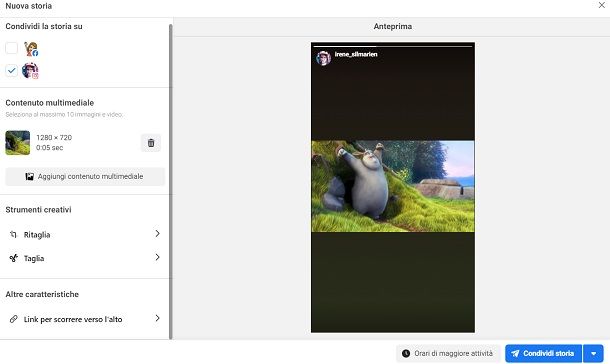The height and width of the screenshot is (364, 610).
Task: Click the Facebook page avatar icon
Action: 31,49
